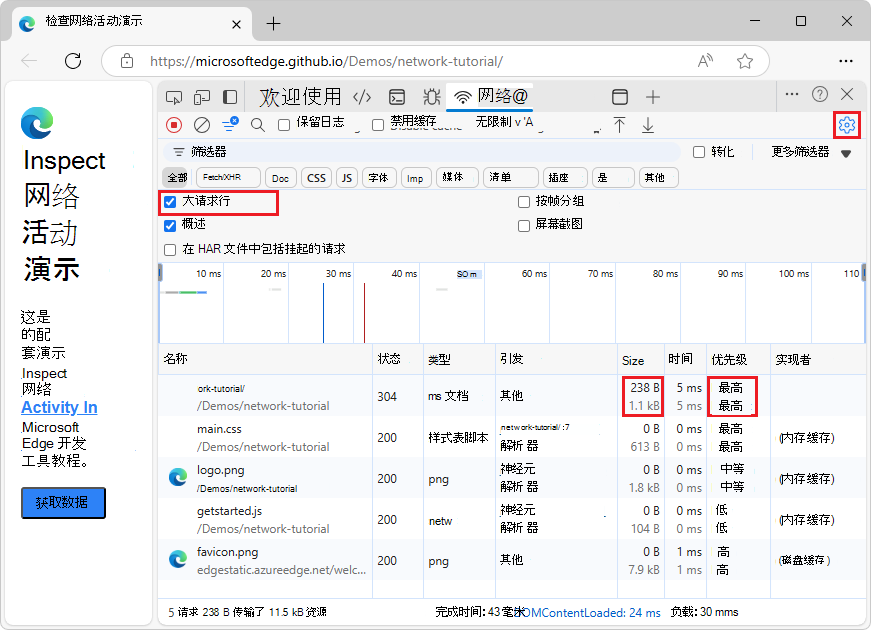
Task: Open the DevTools more options menu
Action: tap(791, 94)
